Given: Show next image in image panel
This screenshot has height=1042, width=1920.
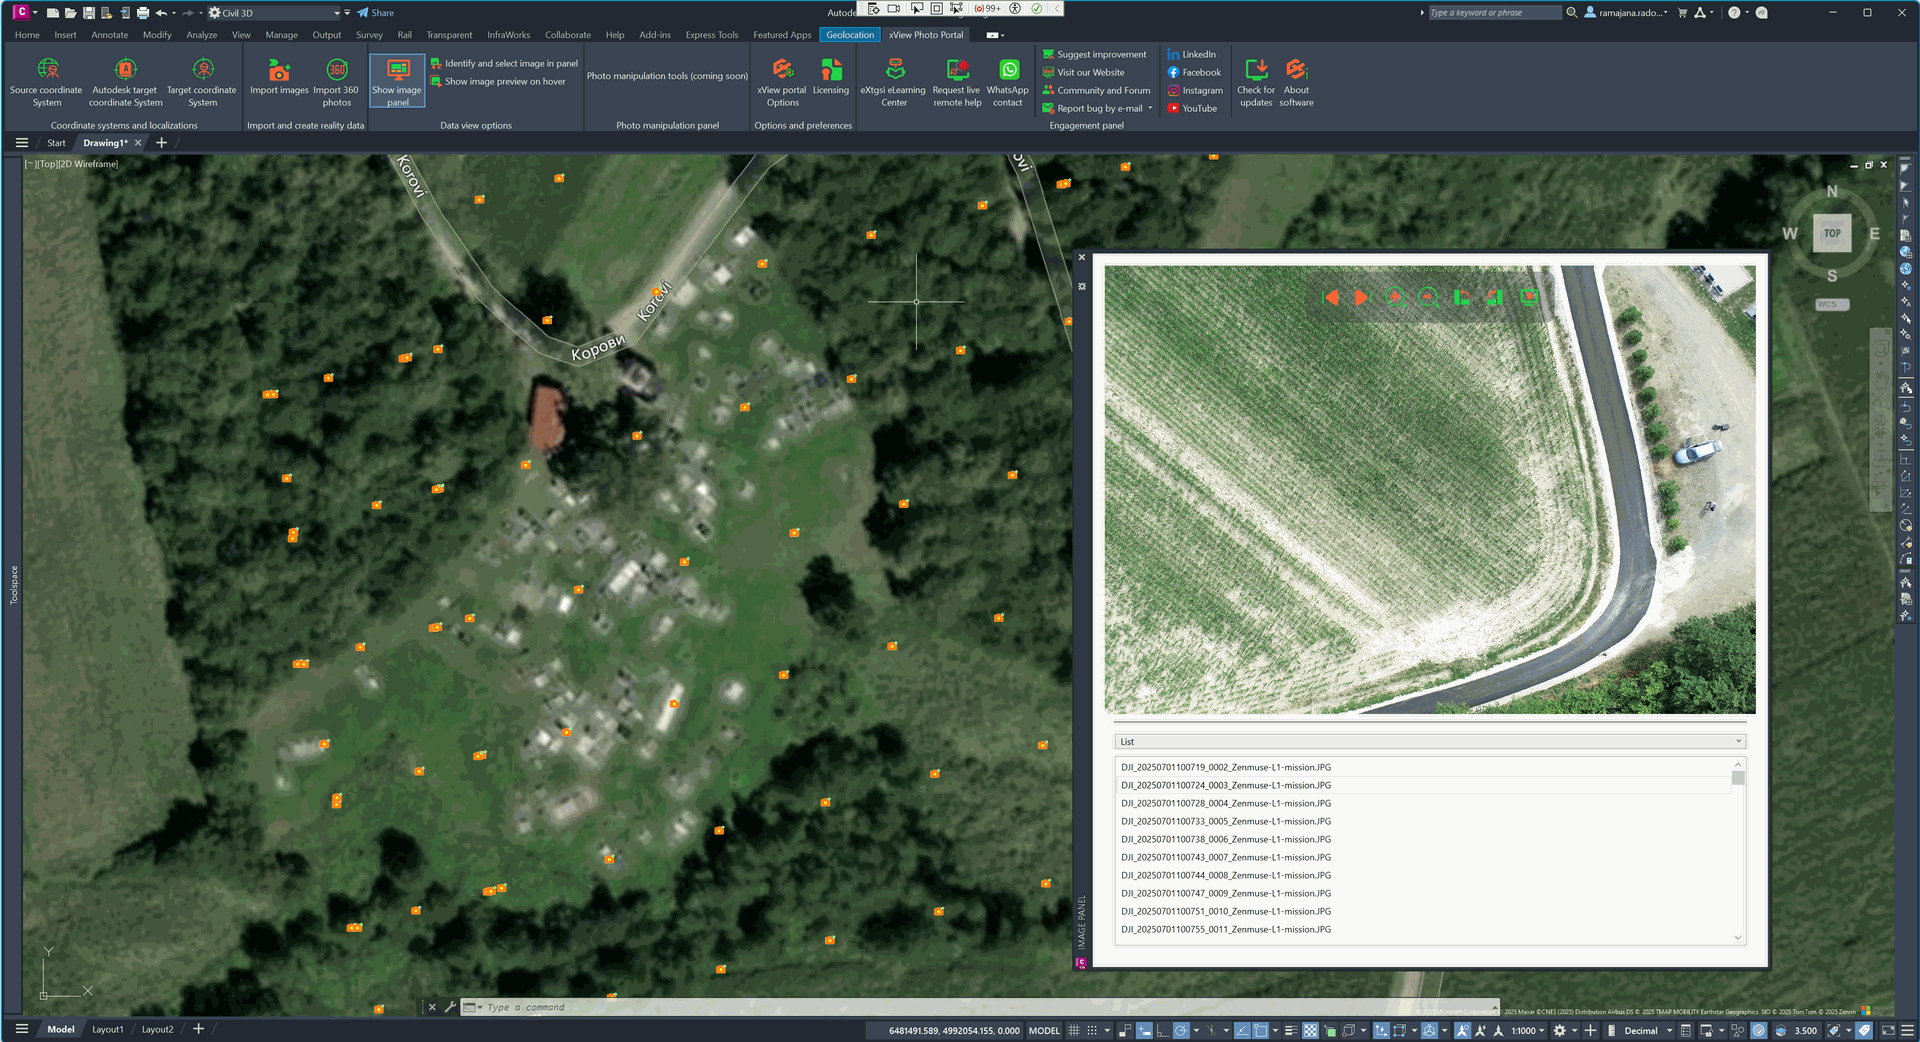Looking at the screenshot, I should tap(1361, 298).
